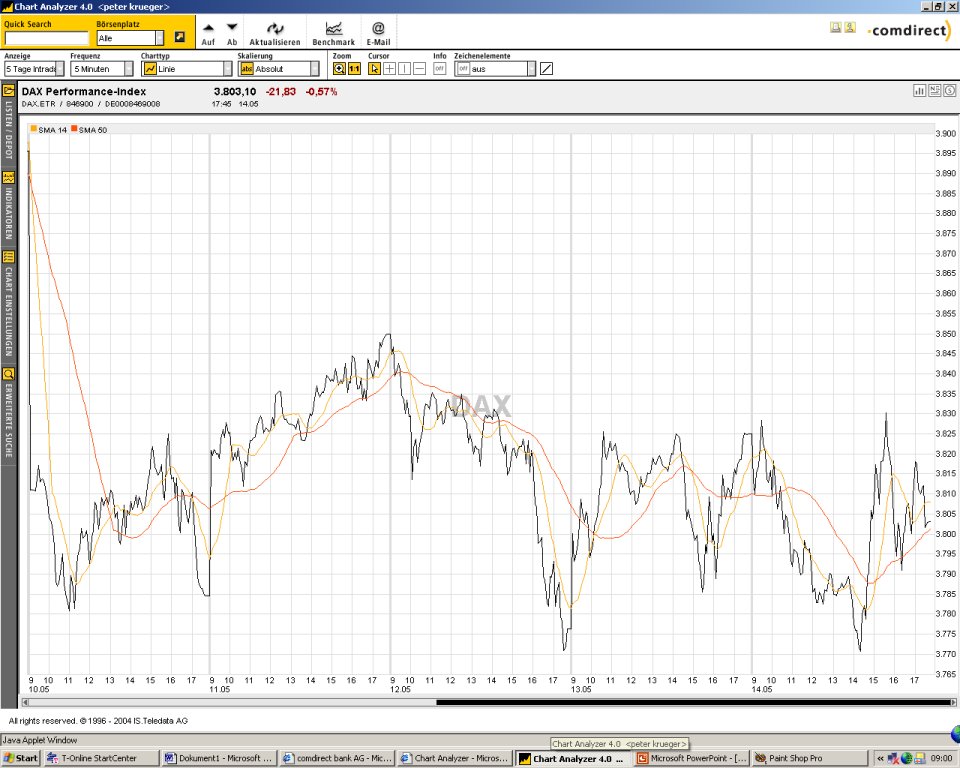Toggle the 1:1 zoom reset button
This screenshot has height=768, width=960.
coord(354,69)
